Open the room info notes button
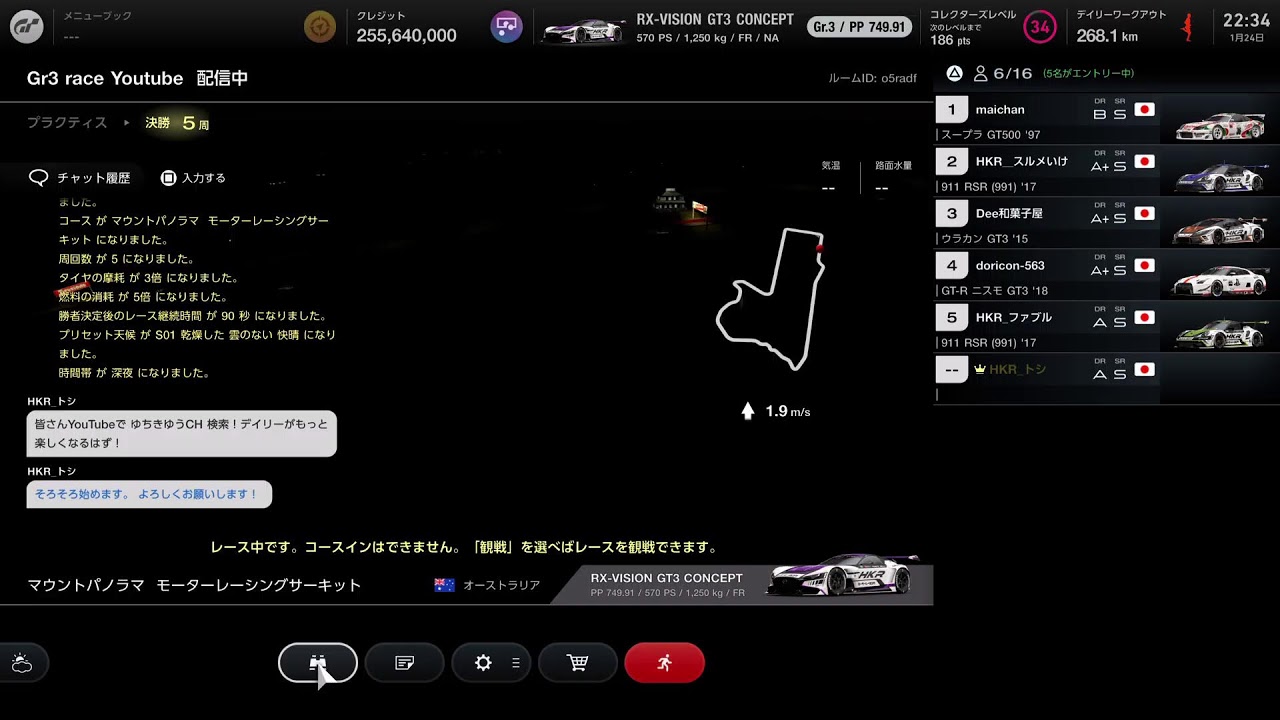Viewport: 1280px width, 720px height. coord(404,663)
